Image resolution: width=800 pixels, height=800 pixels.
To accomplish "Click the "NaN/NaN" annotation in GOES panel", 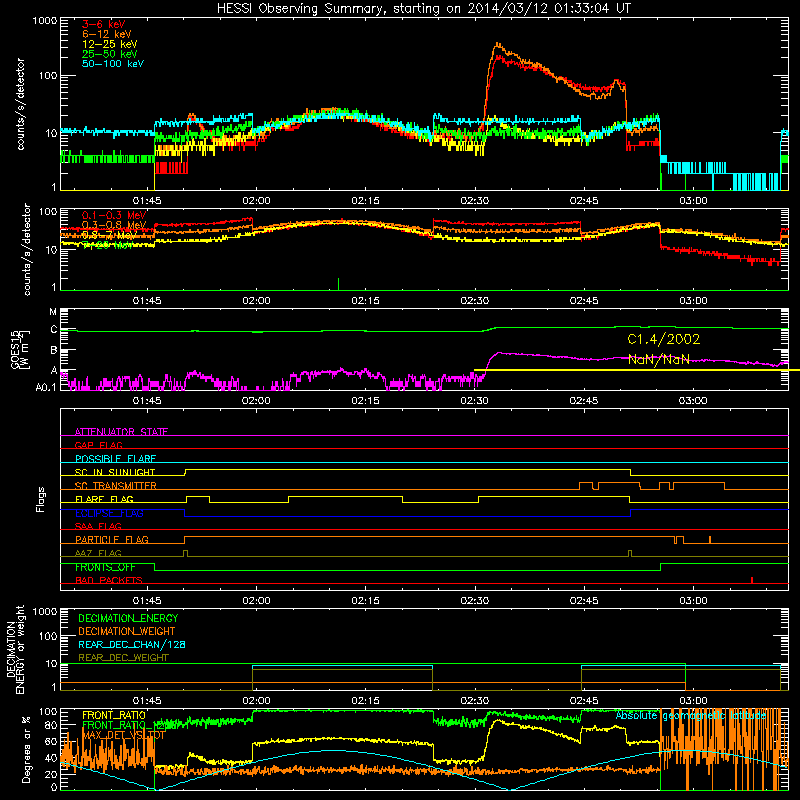I will pos(659,359).
